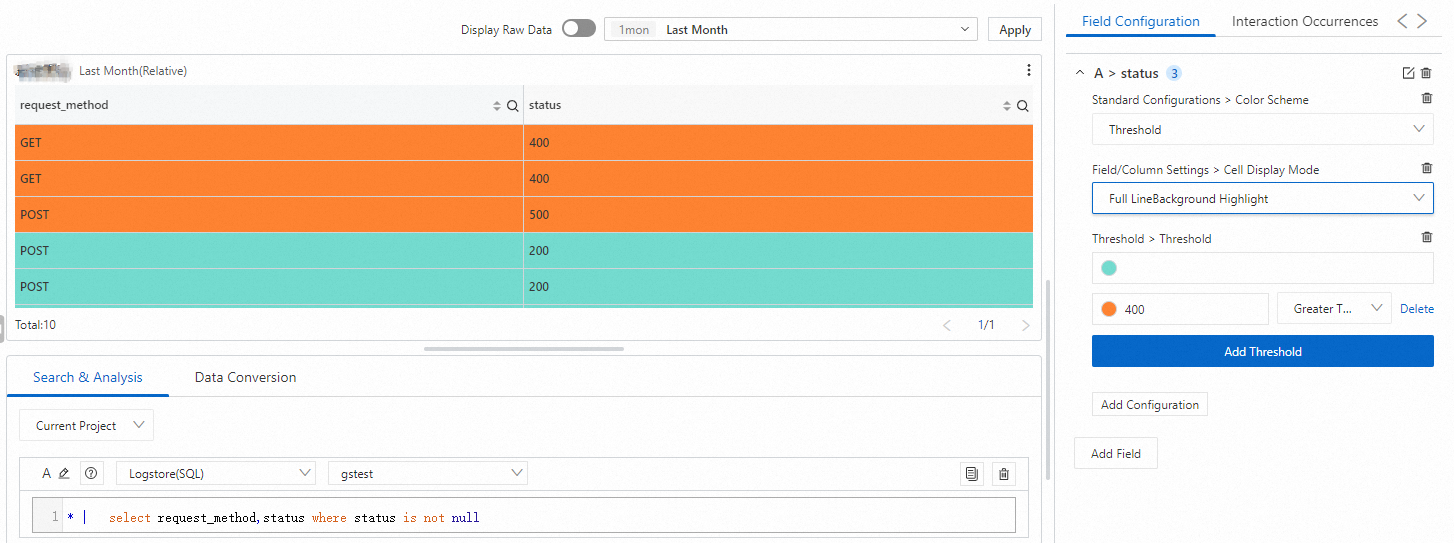Screen dimensions: 1454x543
Task: Search within request_method column
Action: (512, 105)
